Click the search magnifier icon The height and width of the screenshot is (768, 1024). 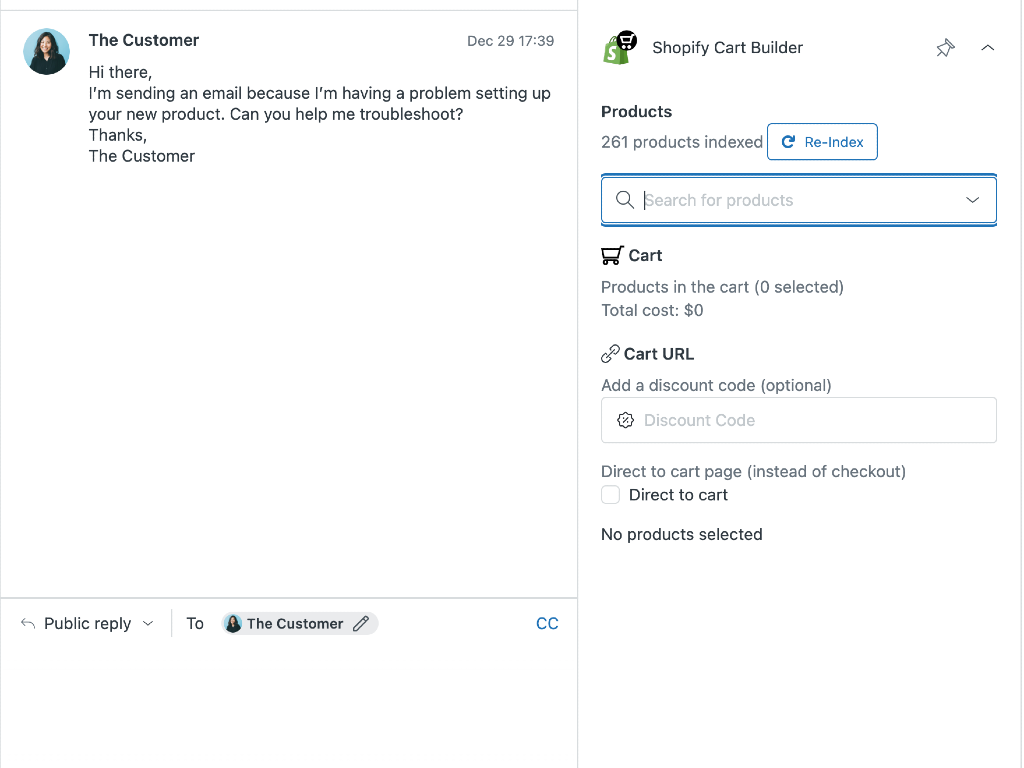click(625, 200)
